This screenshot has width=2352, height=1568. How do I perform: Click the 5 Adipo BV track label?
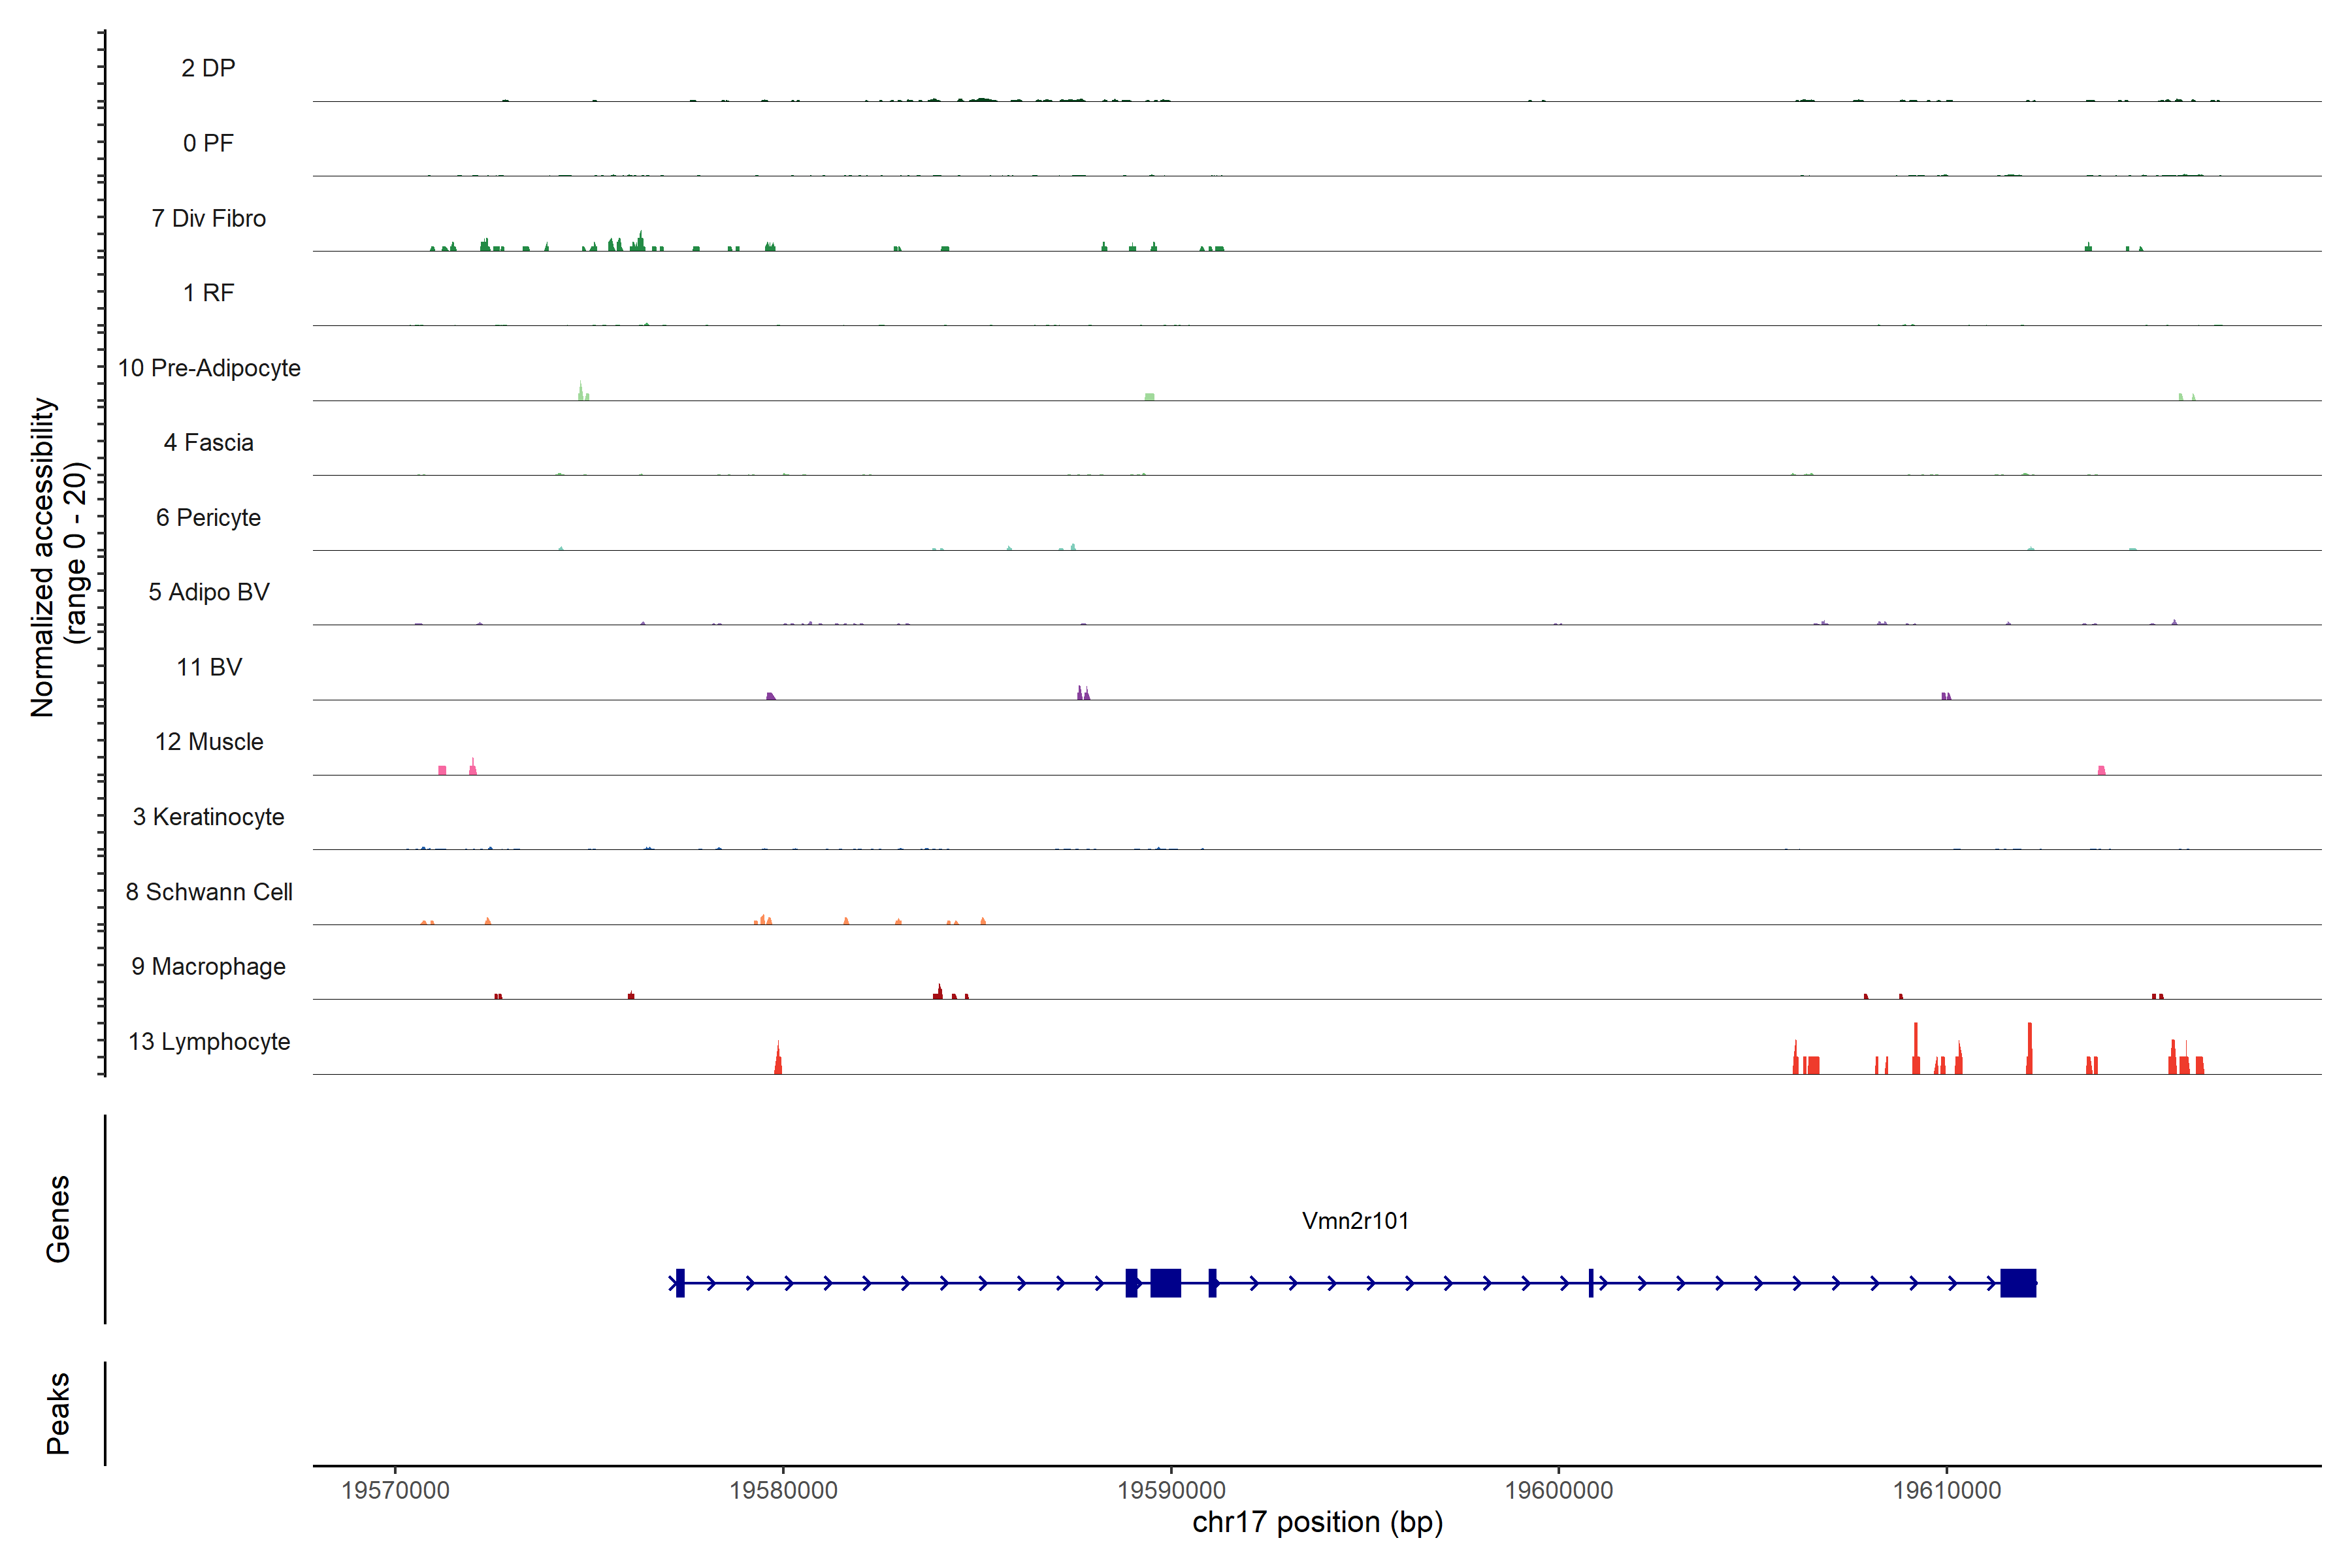pyautogui.click(x=208, y=592)
